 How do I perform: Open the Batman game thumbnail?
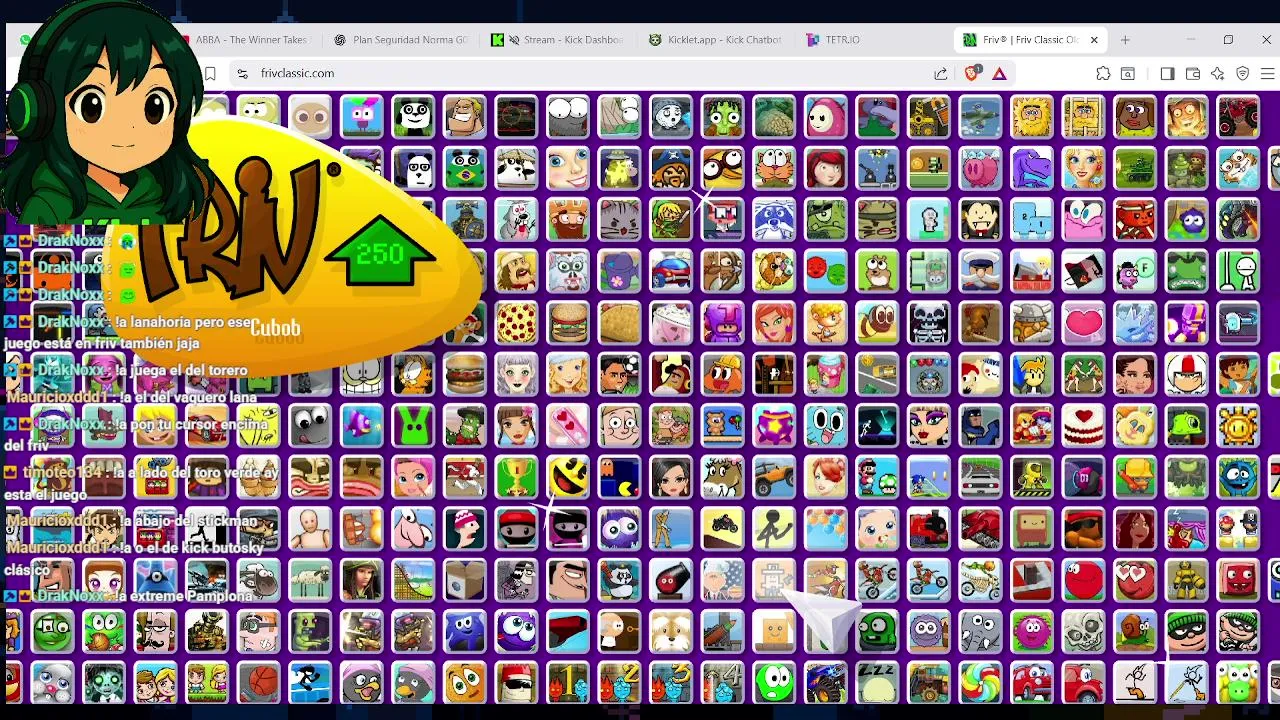tap(980, 425)
